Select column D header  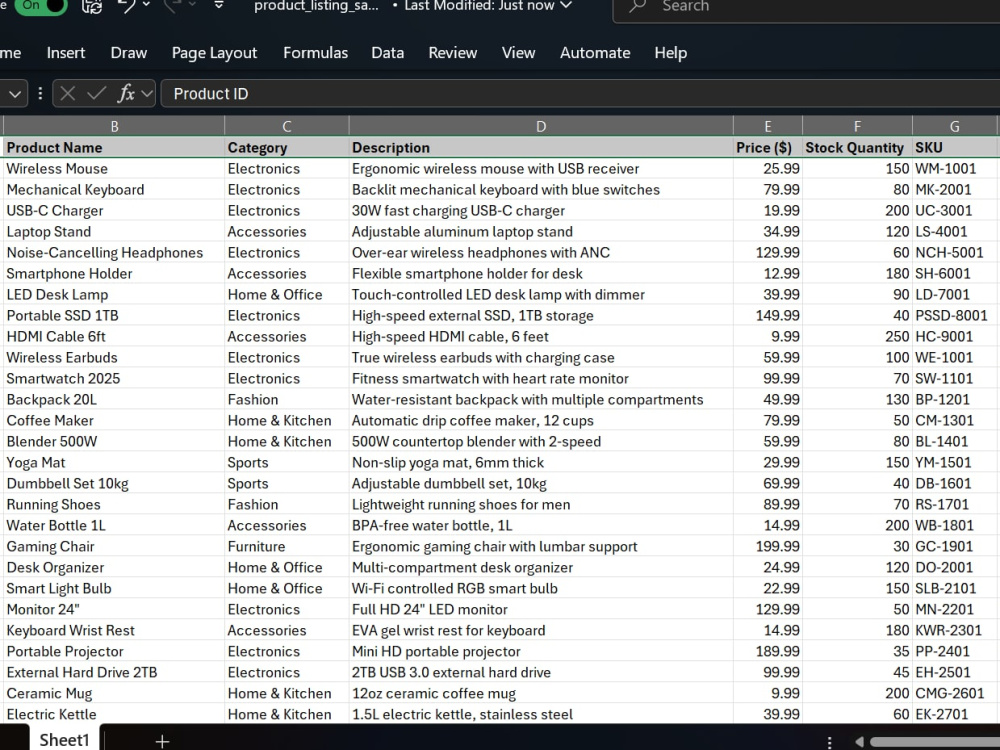click(541, 126)
